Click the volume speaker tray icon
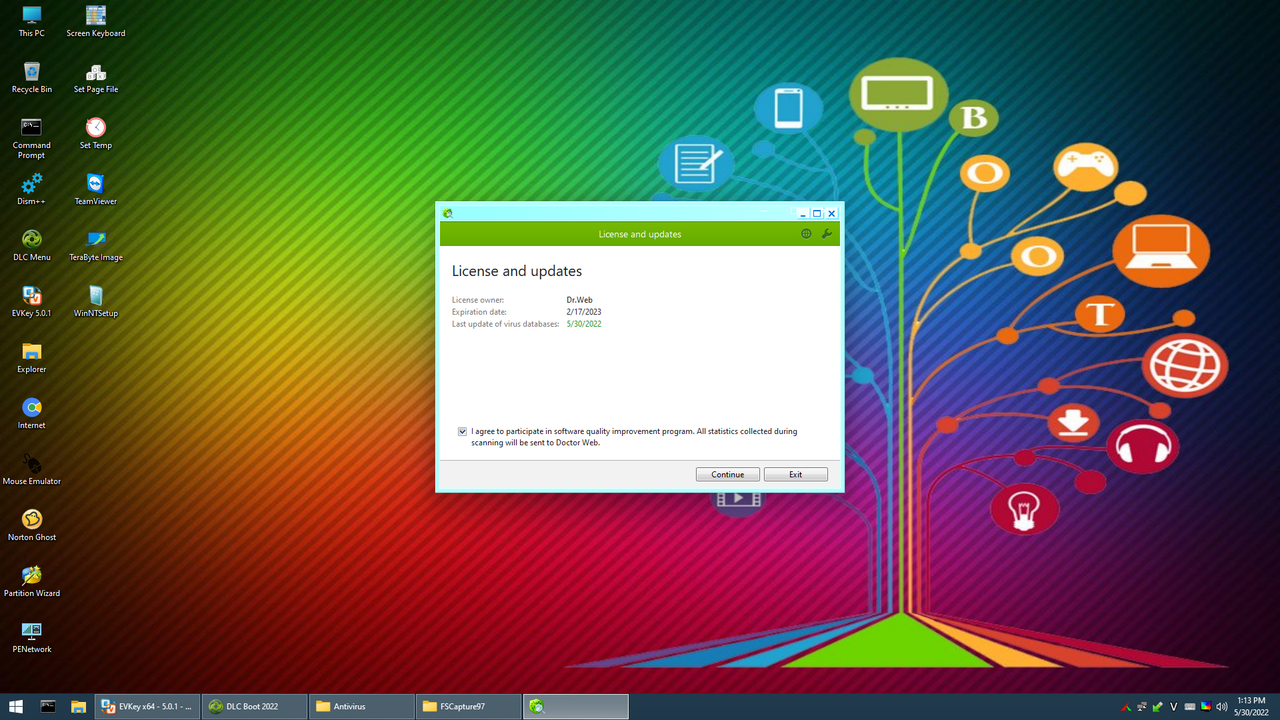This screenshot has height=720, width=1280. click(1221, 707)
